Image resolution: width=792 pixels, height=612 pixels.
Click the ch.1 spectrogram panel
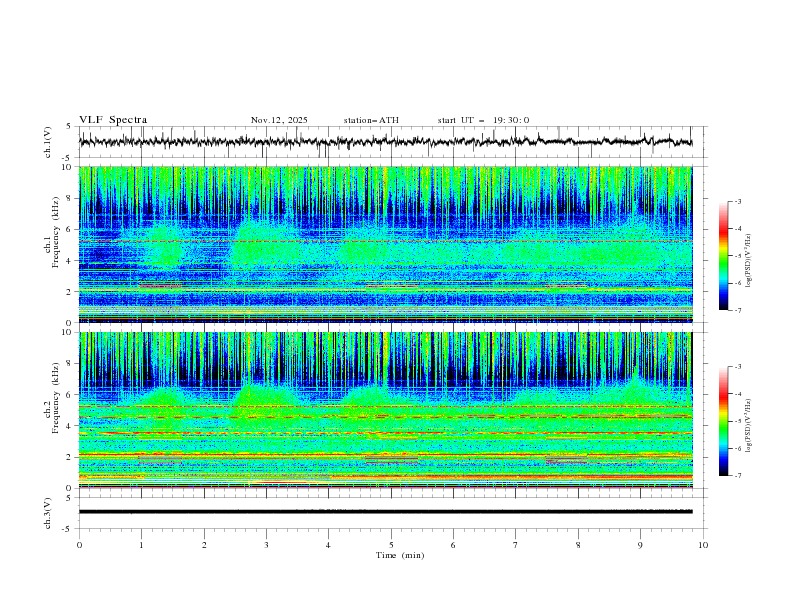[385, 244]
